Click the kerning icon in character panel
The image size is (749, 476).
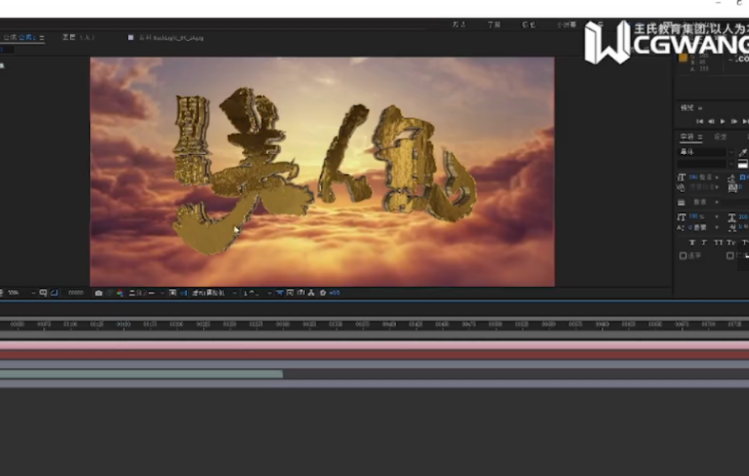pyautogui.click(x=682, y=187)
